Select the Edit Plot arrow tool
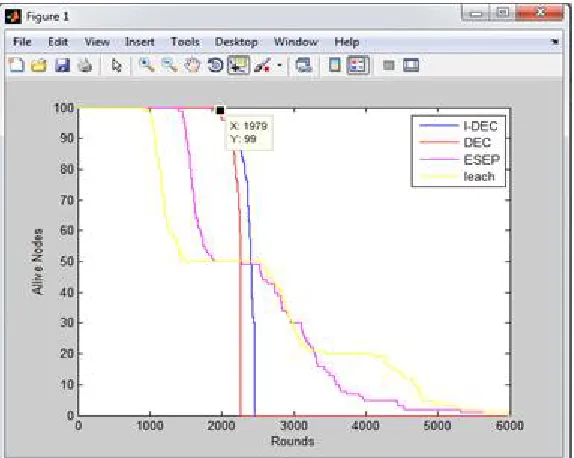Image resolution: width=574 pixels, height=458 pixels. click(116, 66)
